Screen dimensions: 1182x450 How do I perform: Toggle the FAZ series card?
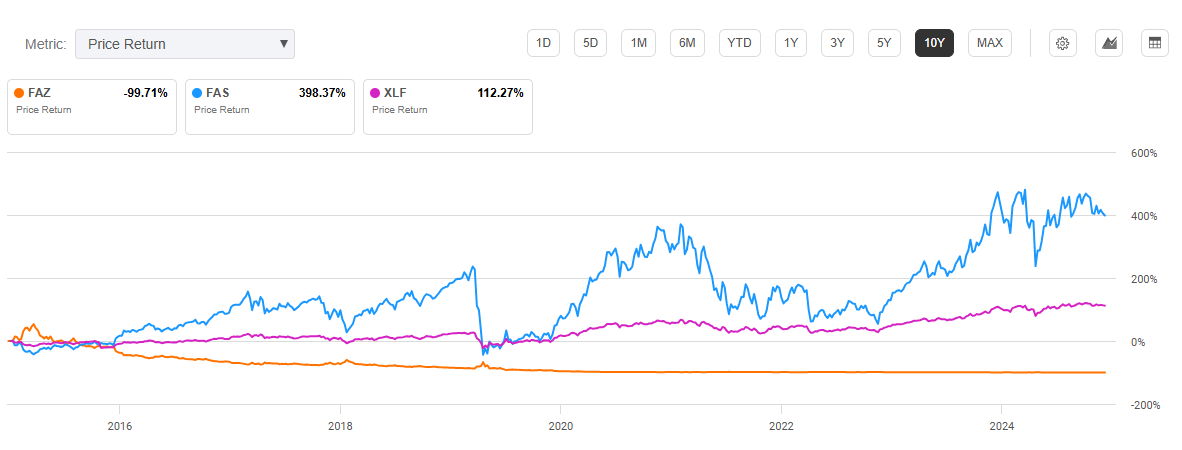(x=91, y=106)
